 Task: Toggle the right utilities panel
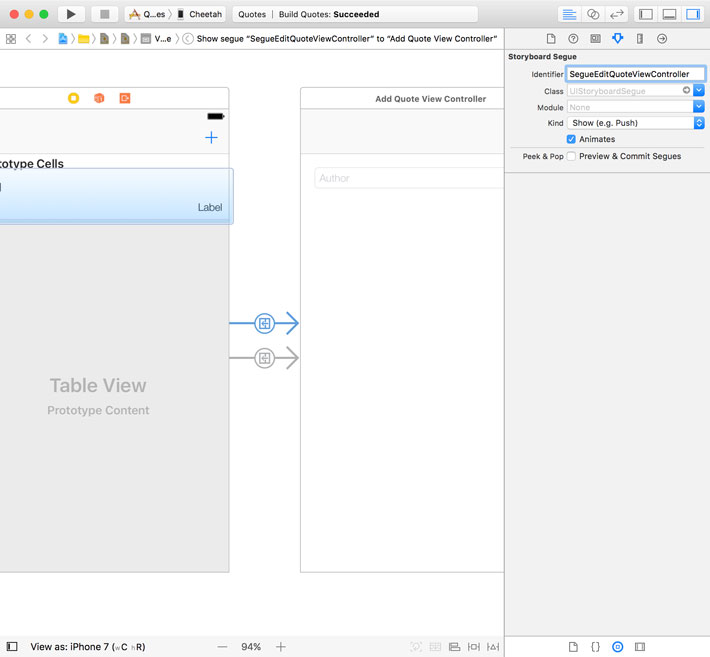click(x=693, y=14)
